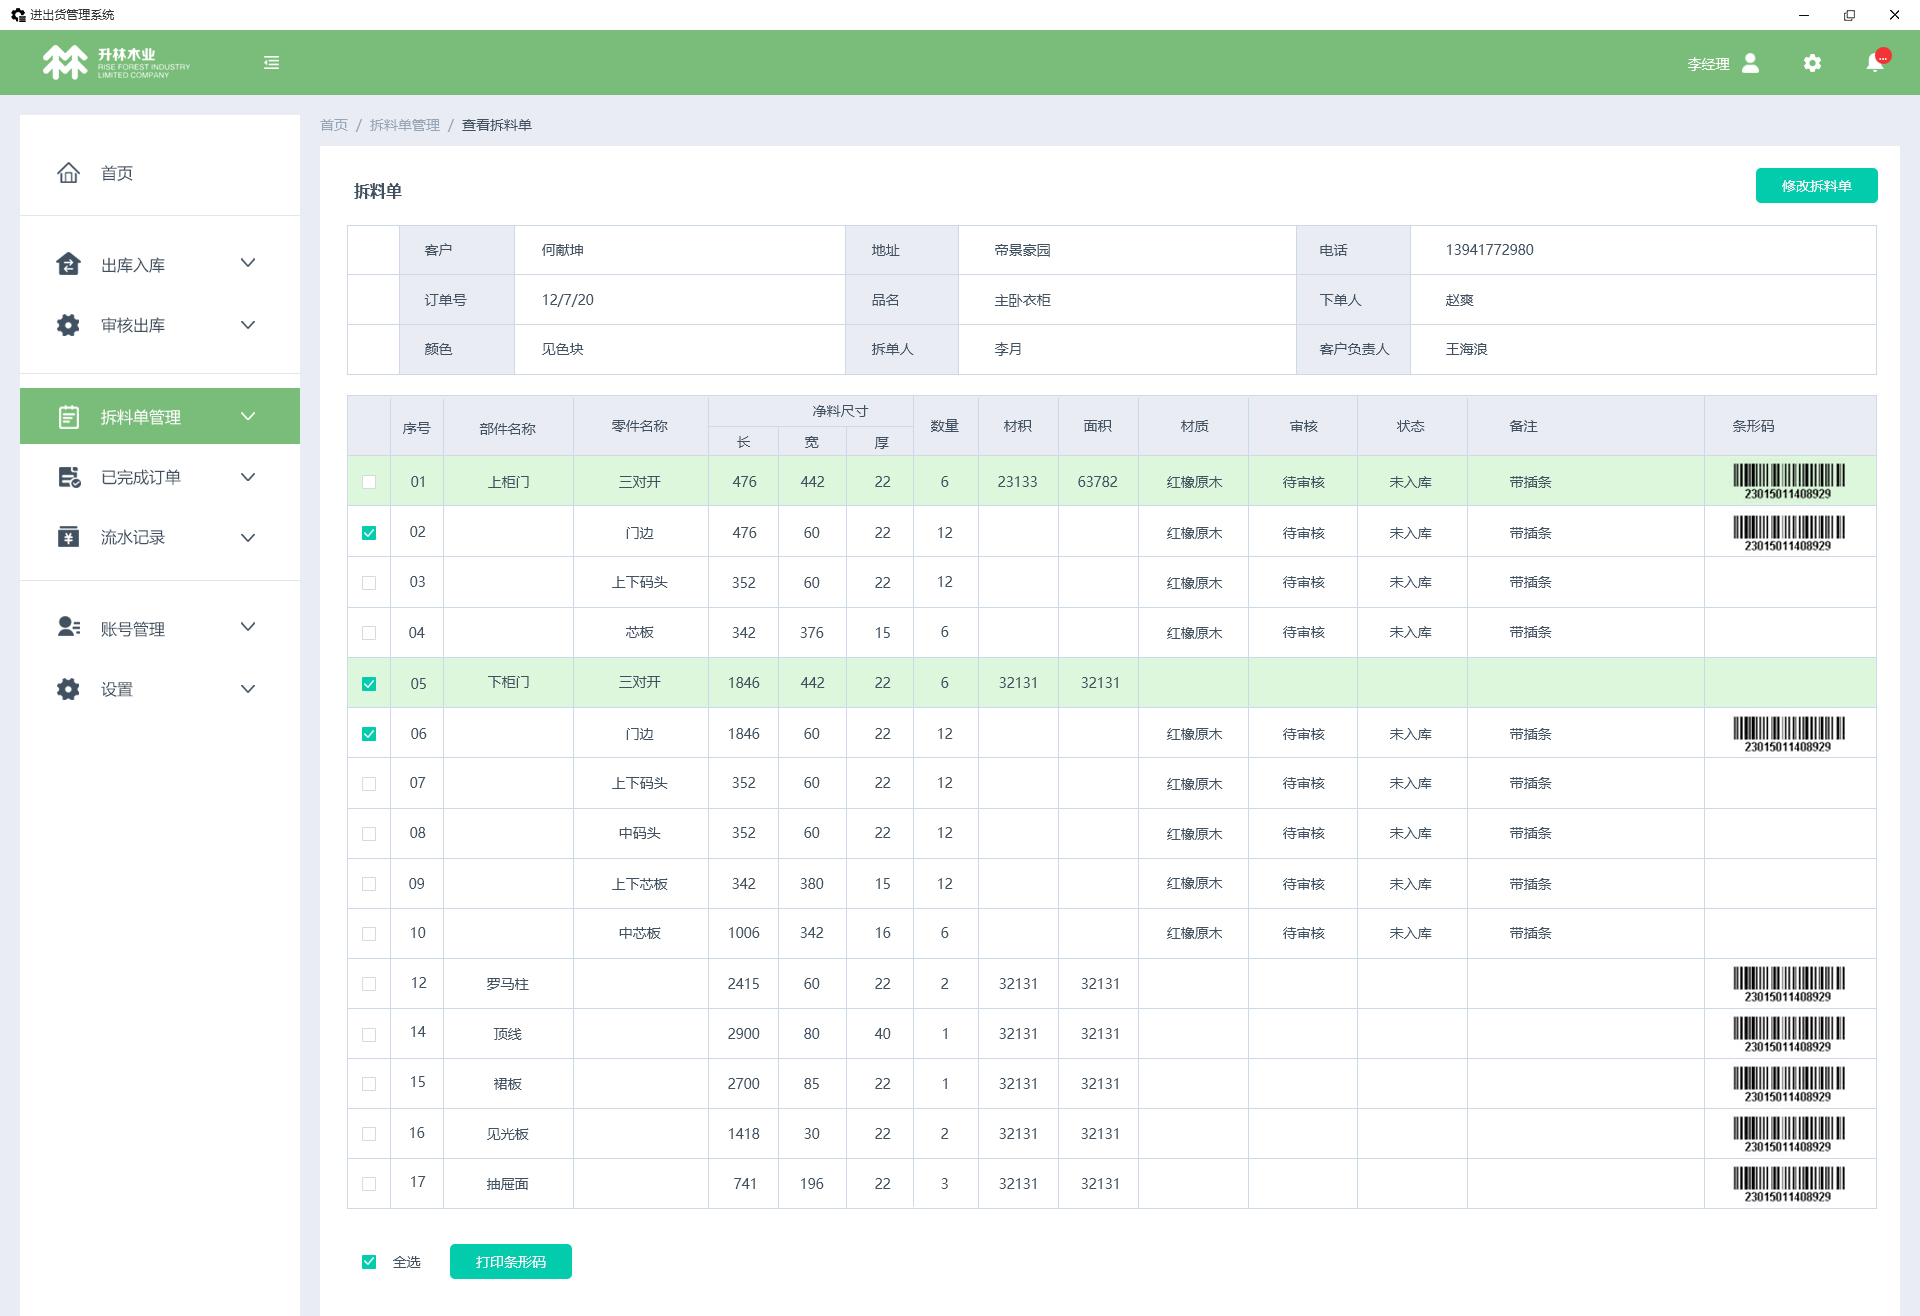Click the barcode for 罗马柱 row

(1789, 984)
